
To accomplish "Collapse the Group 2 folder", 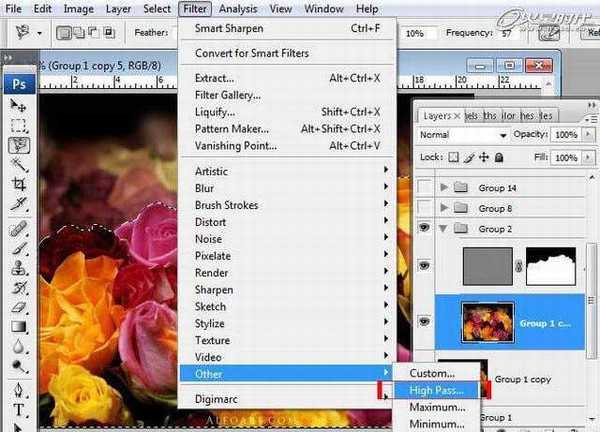I will click(444, 229).
